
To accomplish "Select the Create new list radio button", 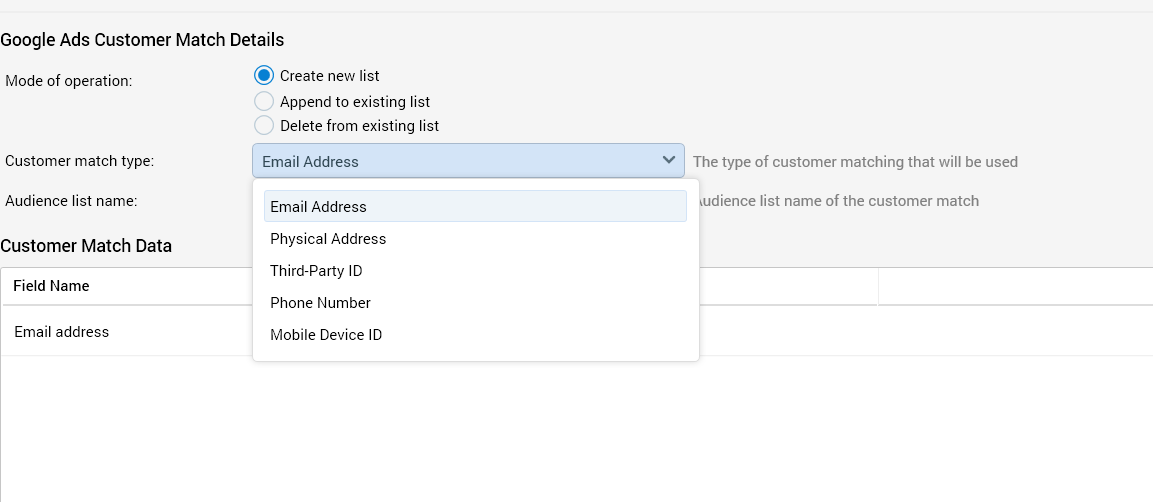I will tap(264, 76).
